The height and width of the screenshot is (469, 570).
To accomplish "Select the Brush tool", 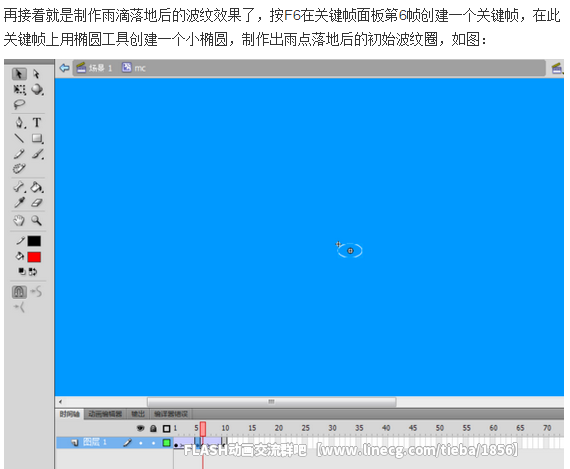I will [x=37, y=154].
